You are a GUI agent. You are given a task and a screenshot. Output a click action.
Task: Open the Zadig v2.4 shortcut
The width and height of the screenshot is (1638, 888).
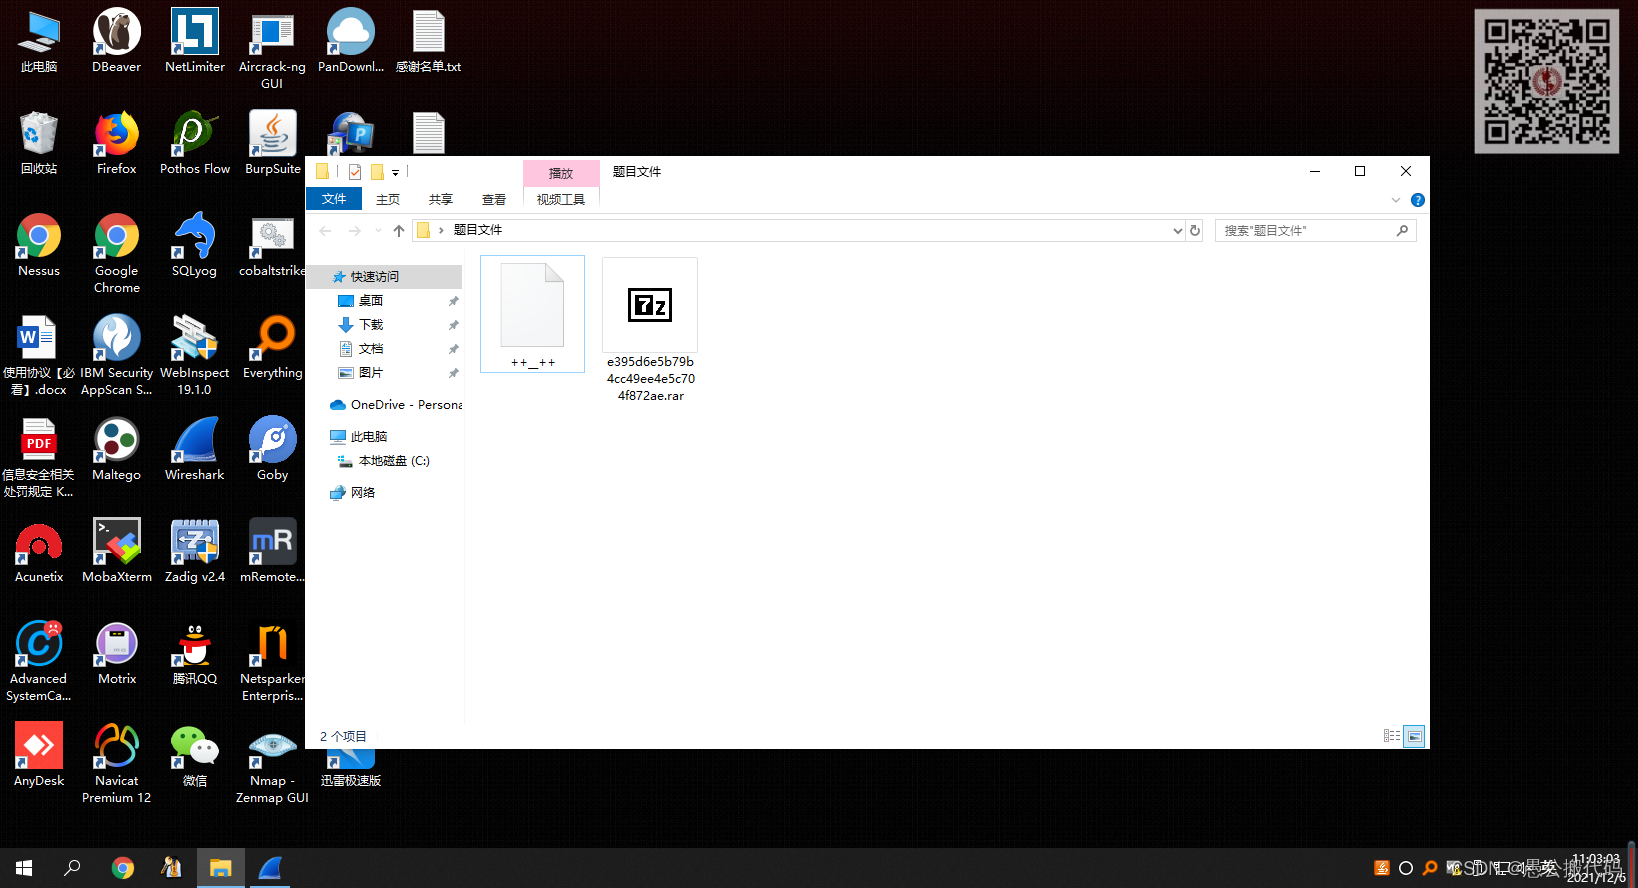195,551
